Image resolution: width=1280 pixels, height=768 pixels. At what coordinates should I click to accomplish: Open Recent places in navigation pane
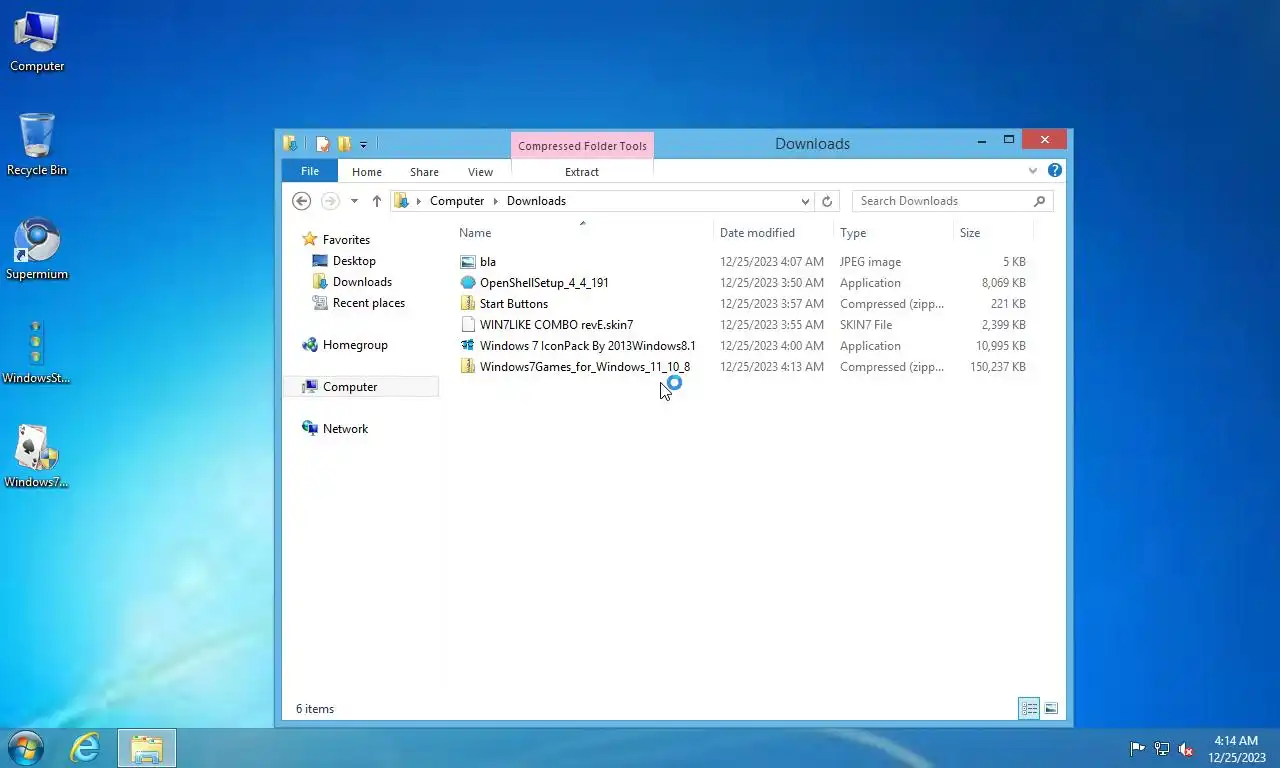pyautogui.click(x=369, y=303)
